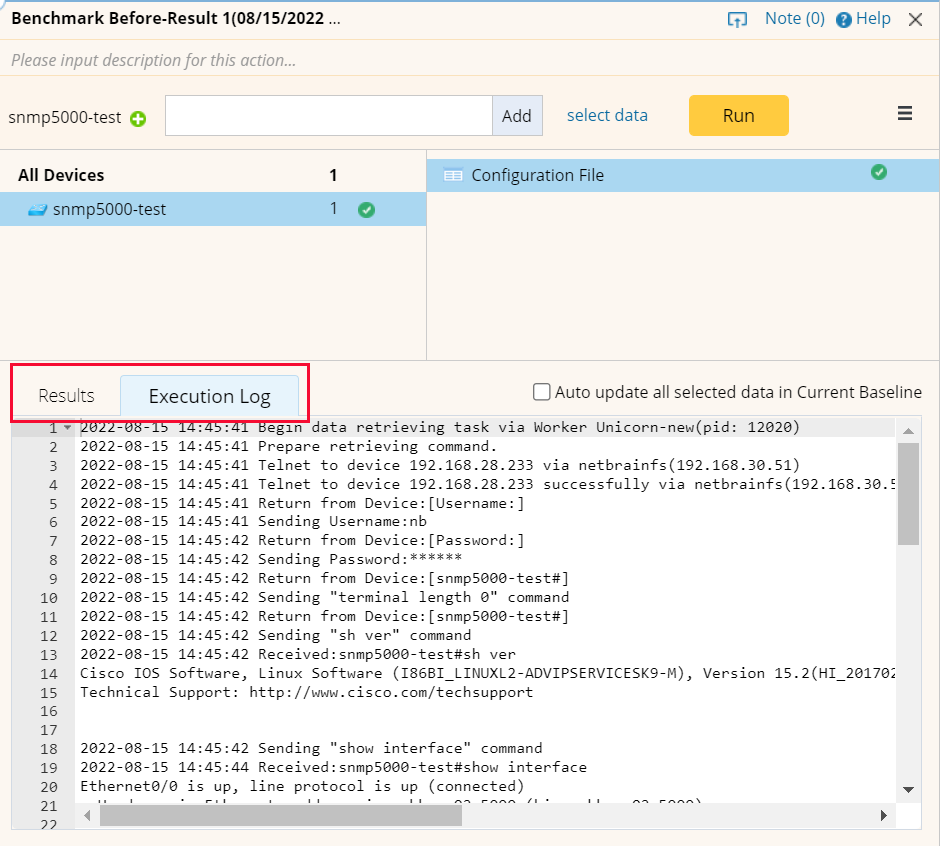944x846 pixels.
Task: Open the select data link
Action: click(x=607, y=115)
